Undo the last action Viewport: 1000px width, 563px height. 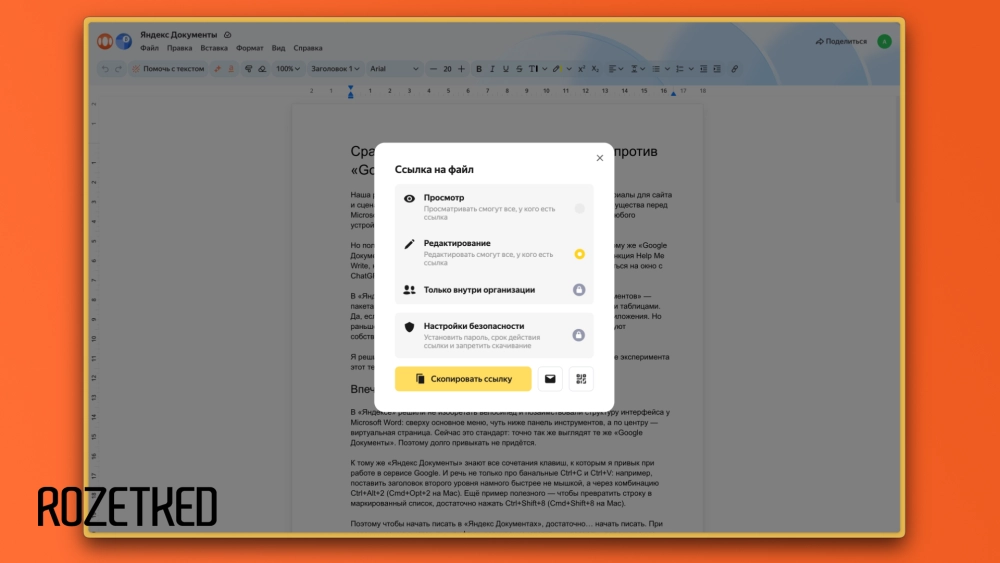point(105,69)
